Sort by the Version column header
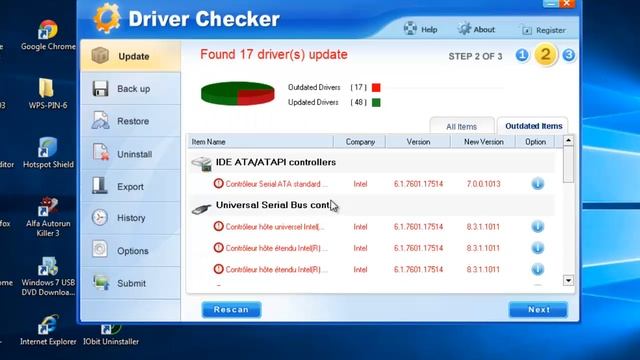 418,142
